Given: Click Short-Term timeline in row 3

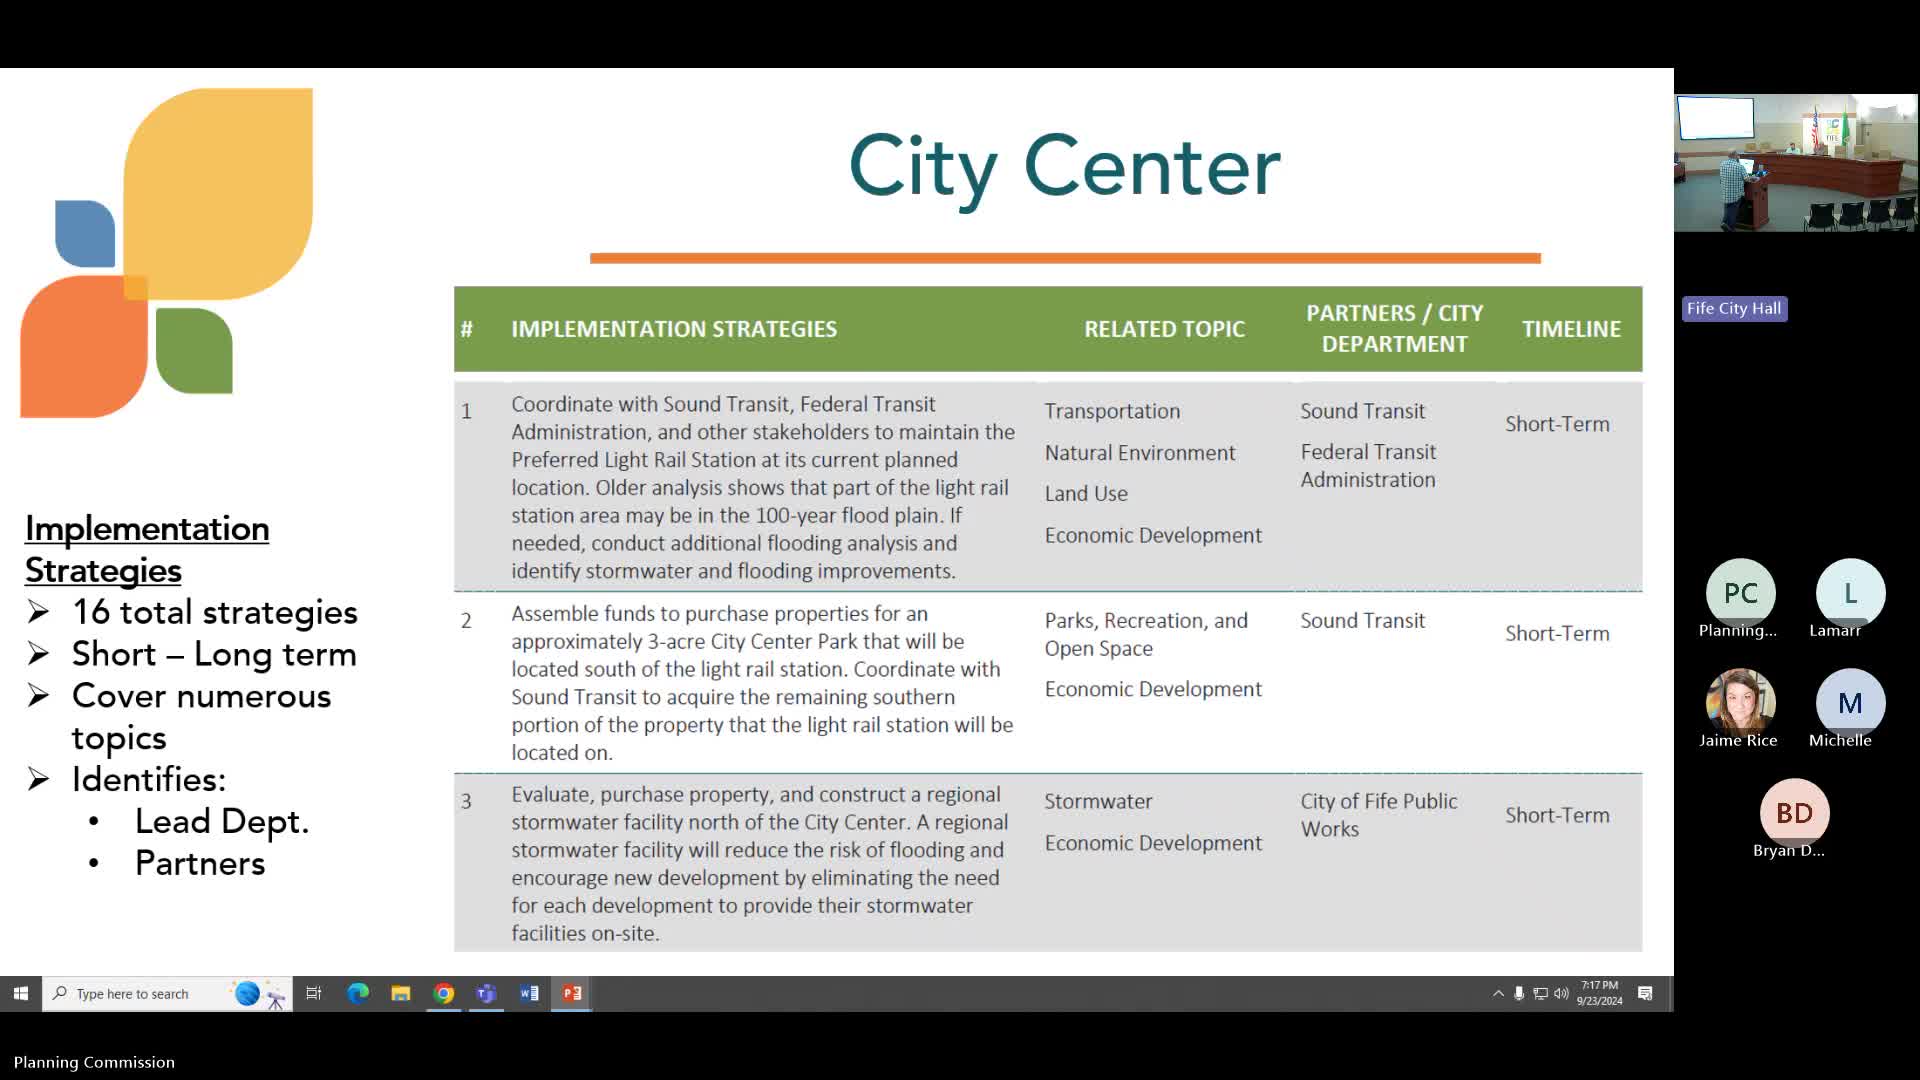Looking at the screenshot, I should (x=1557, y=815).
